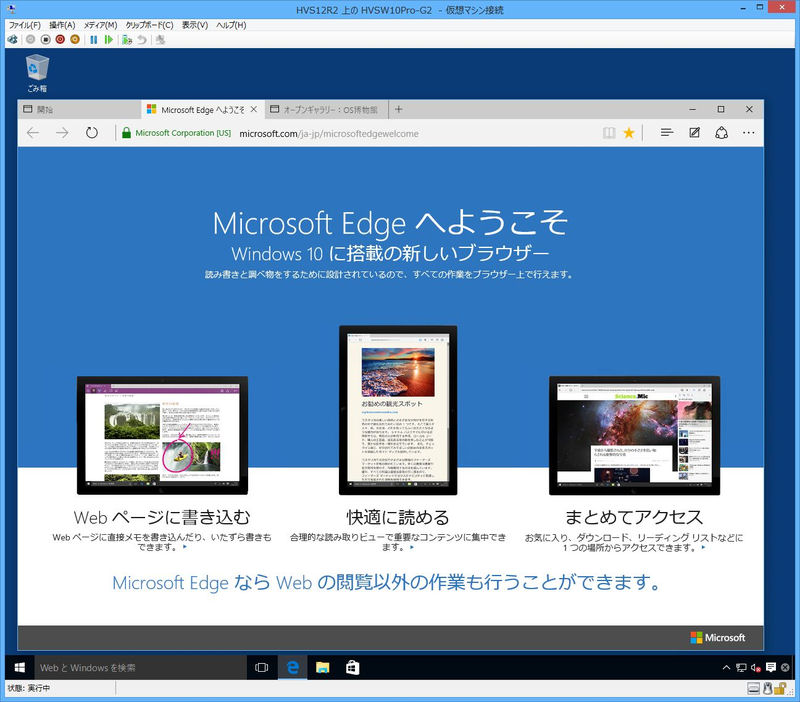
Task: Switch to the 開始 tab in Edge
Action: click(x=79, y=109)
